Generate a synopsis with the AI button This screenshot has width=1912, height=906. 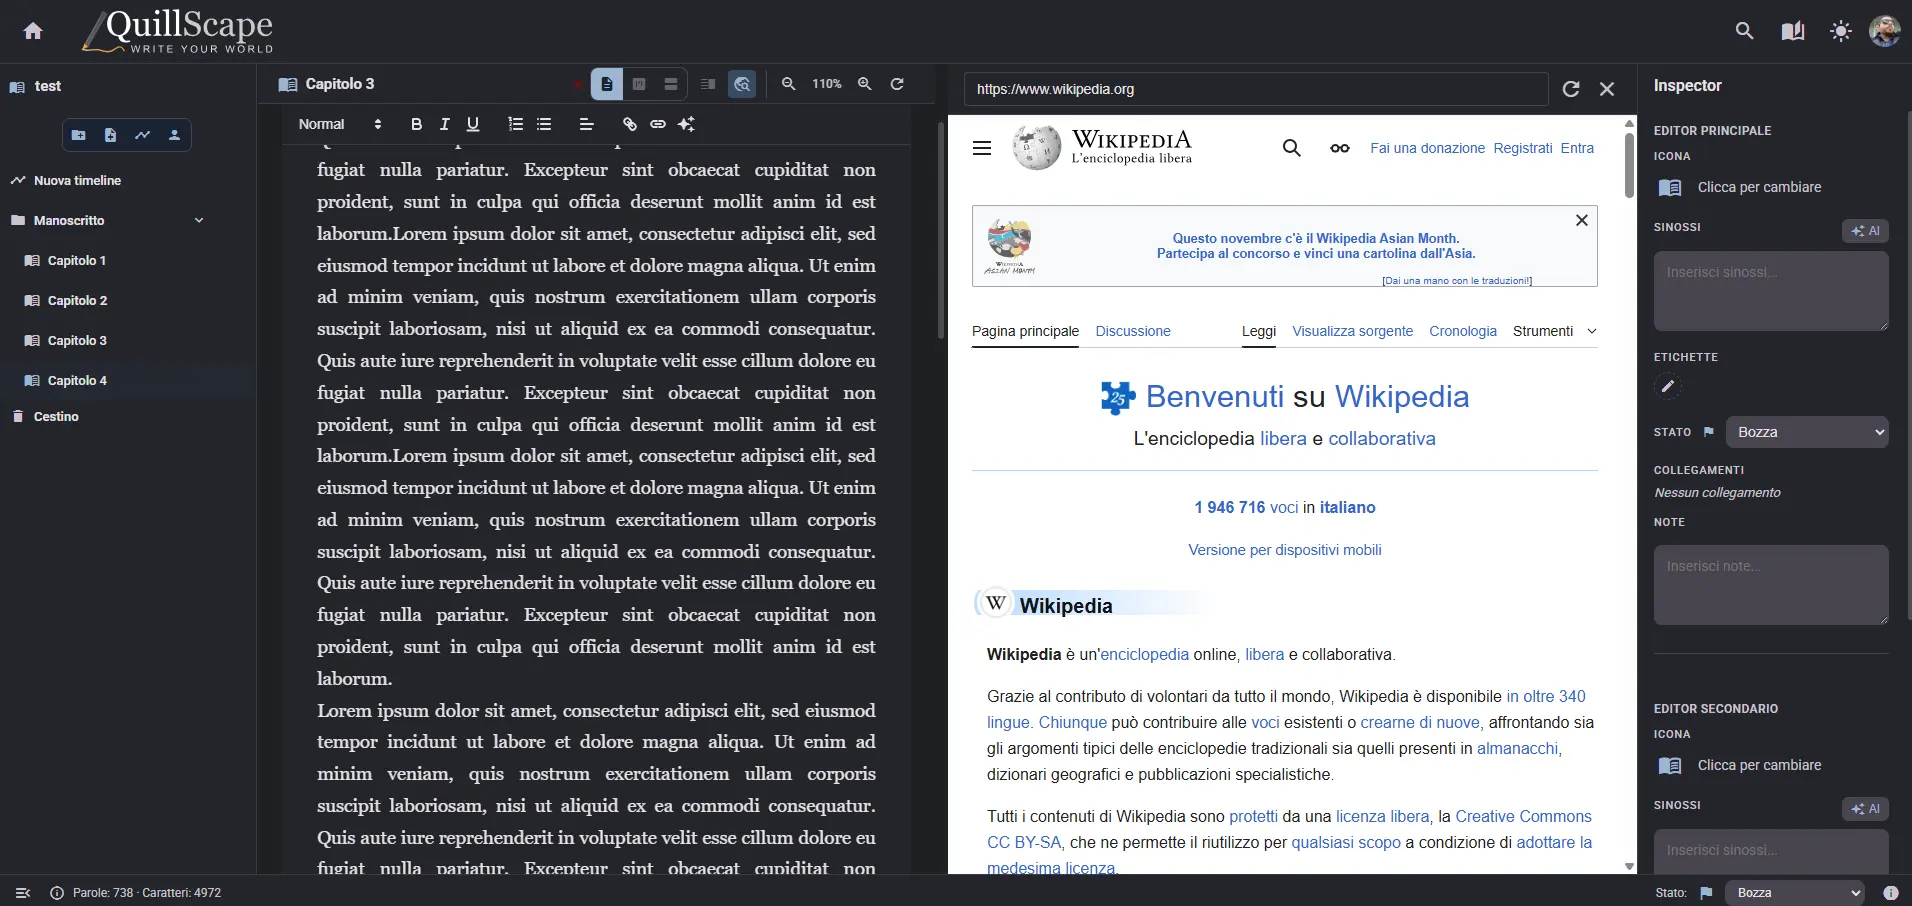pos(1864,231)
